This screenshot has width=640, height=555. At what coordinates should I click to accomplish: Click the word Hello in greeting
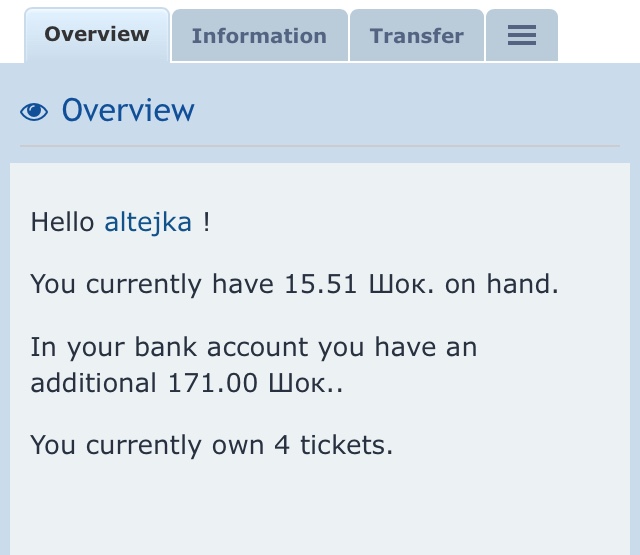(63, 222)
